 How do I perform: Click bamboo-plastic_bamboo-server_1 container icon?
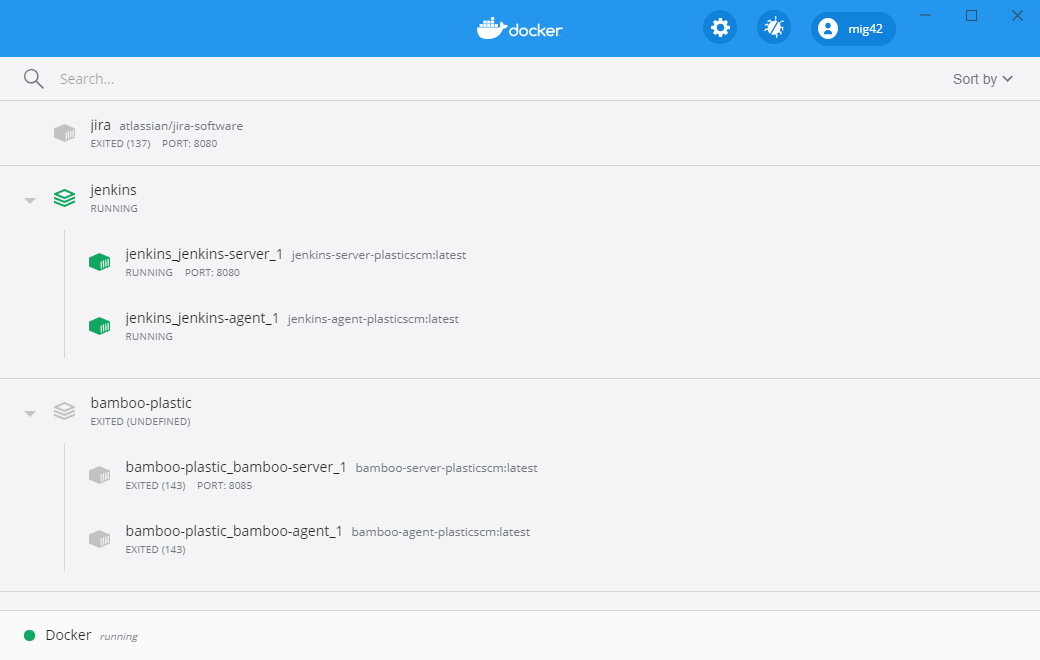coord(99,475)
